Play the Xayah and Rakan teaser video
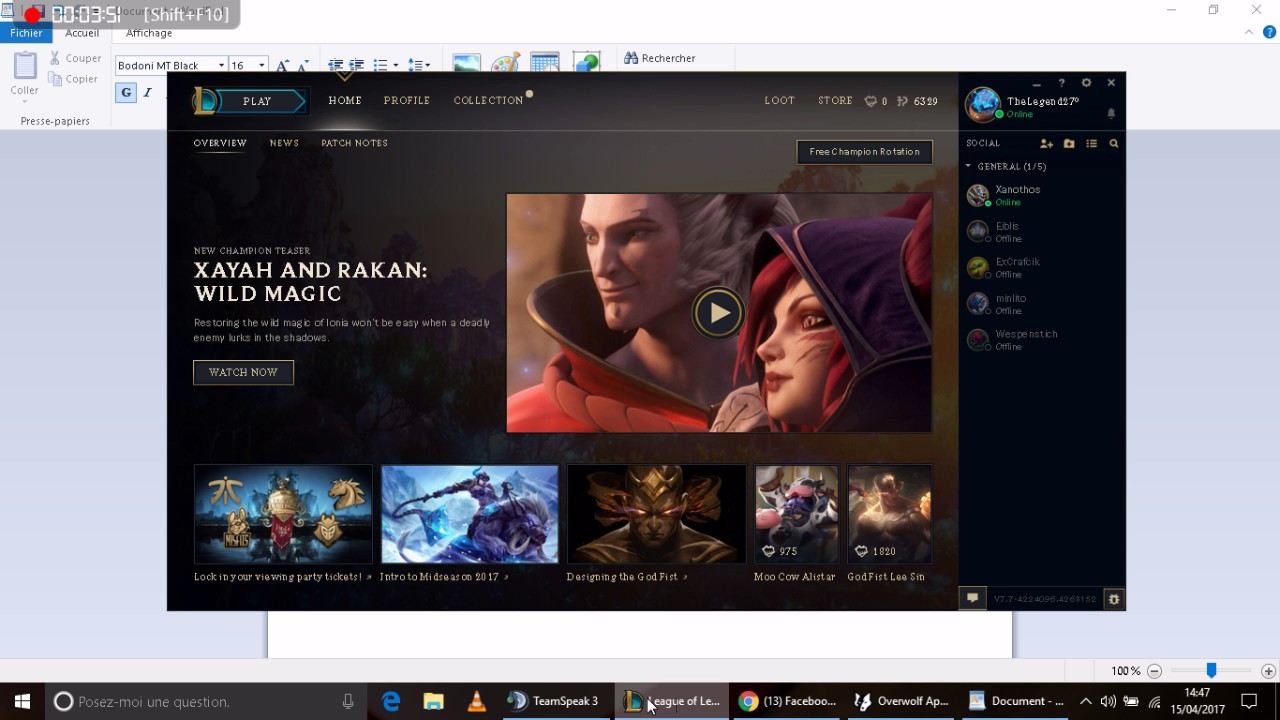1280x720 pixels. click(x=718, y=313)
